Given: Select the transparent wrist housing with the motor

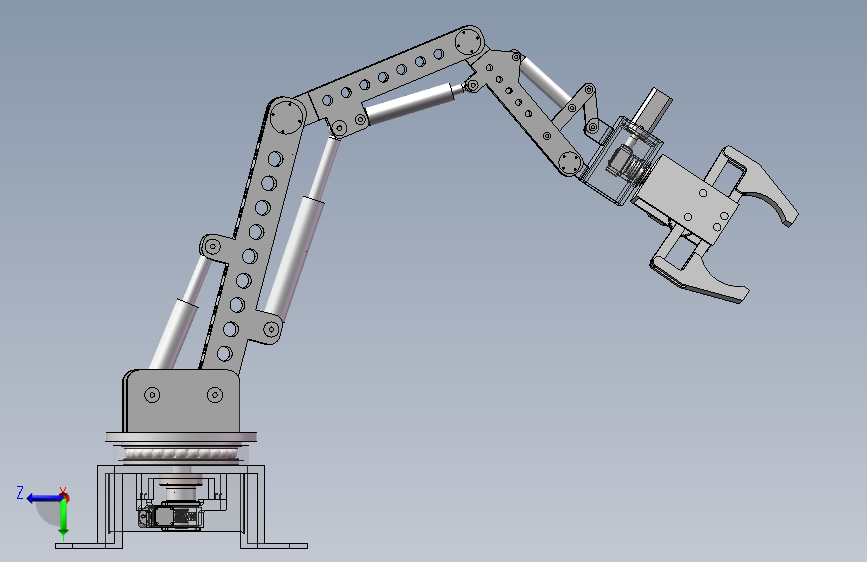Looking at the screenshot, I should [622, 160].
